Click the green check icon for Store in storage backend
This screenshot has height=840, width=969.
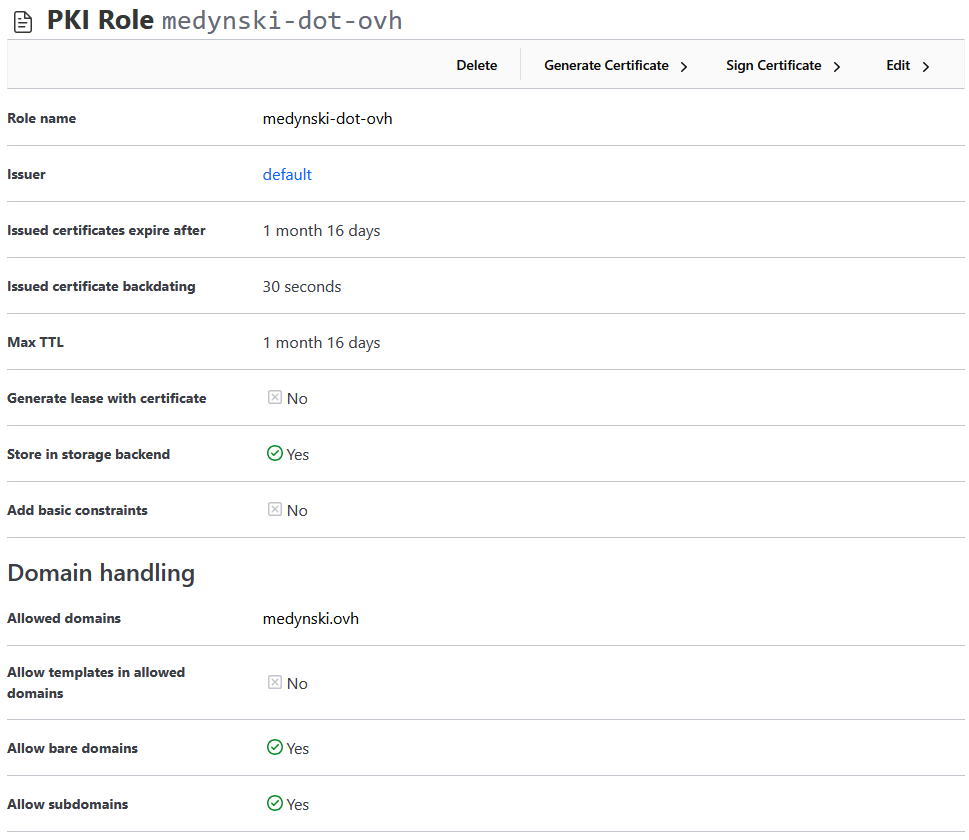tap(275, 454)
